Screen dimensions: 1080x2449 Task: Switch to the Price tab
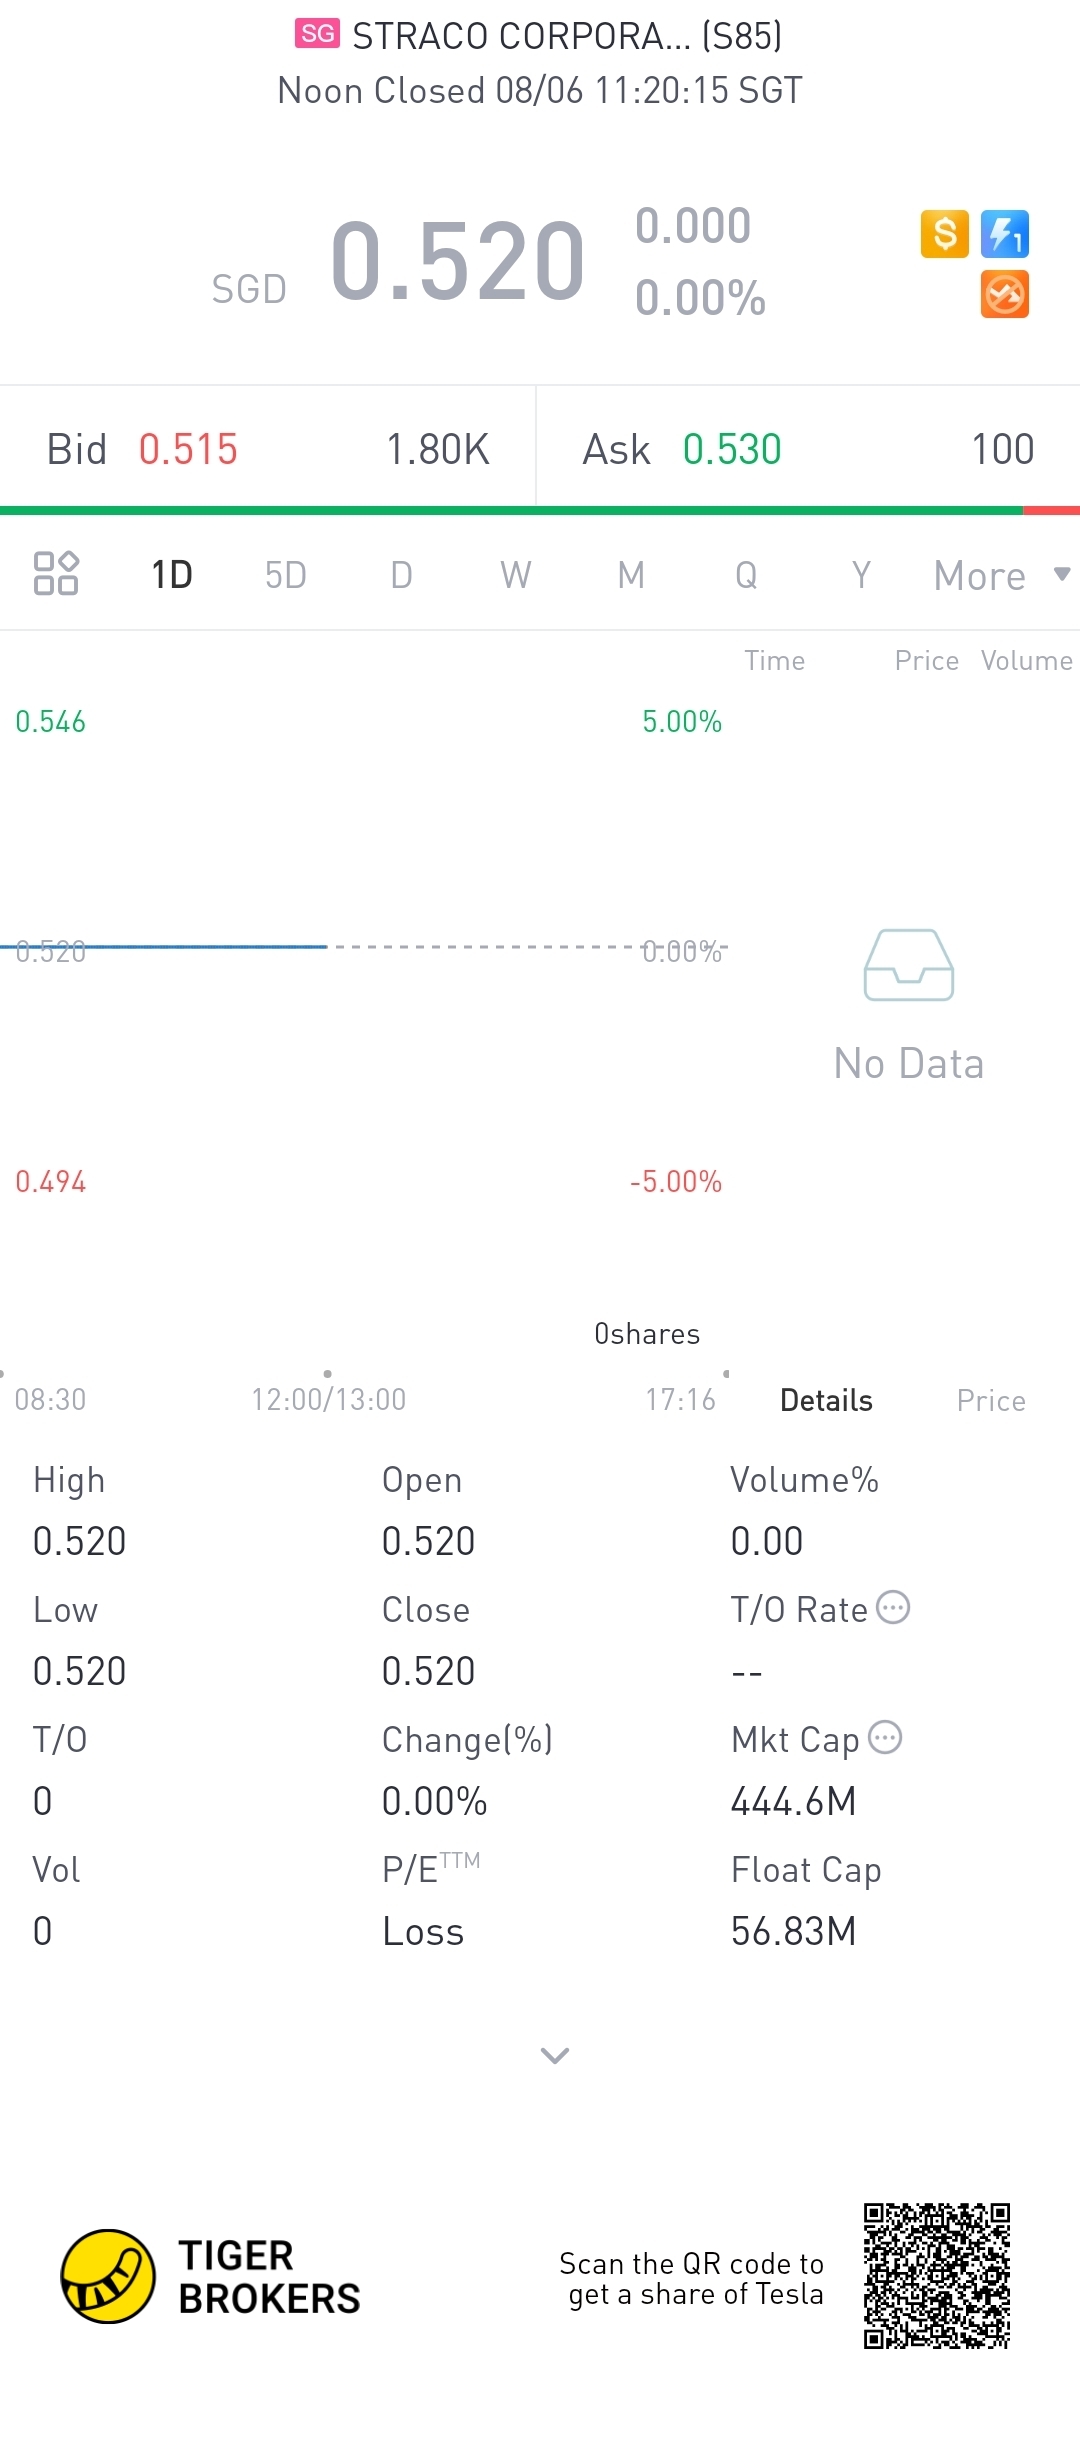click(990, 1400)
